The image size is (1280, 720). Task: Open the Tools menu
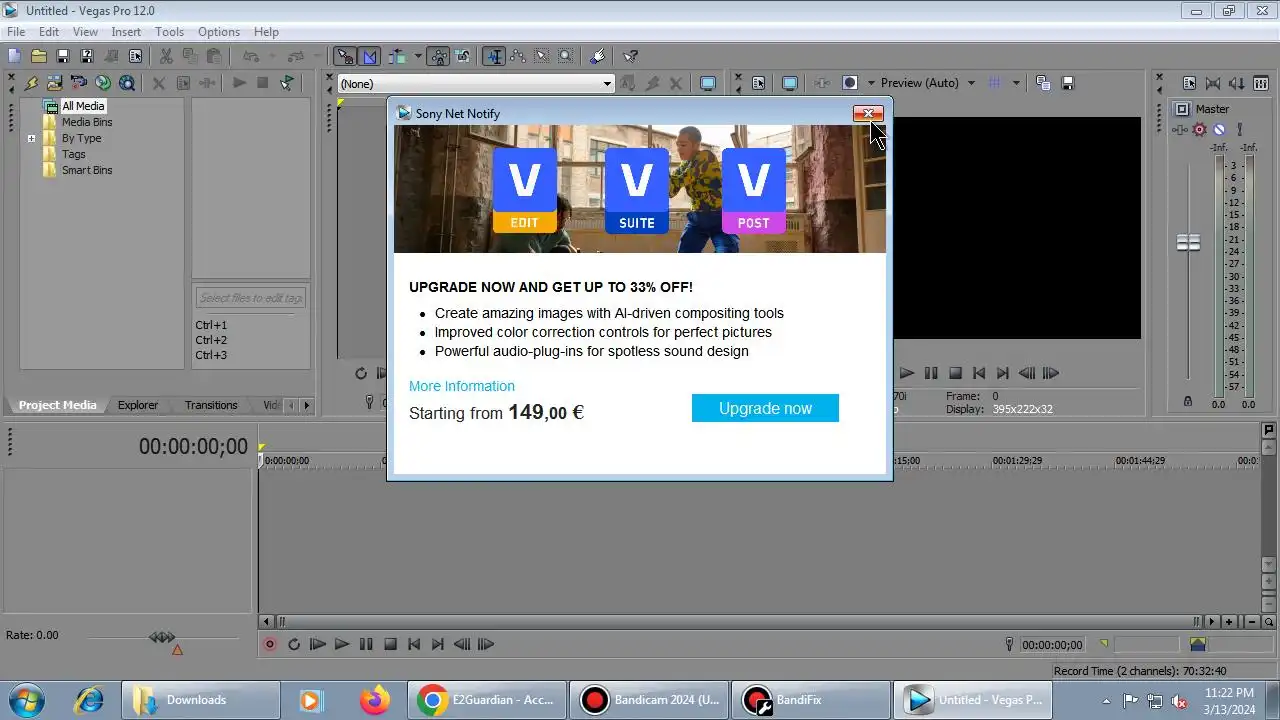click(x=169, y=32)
